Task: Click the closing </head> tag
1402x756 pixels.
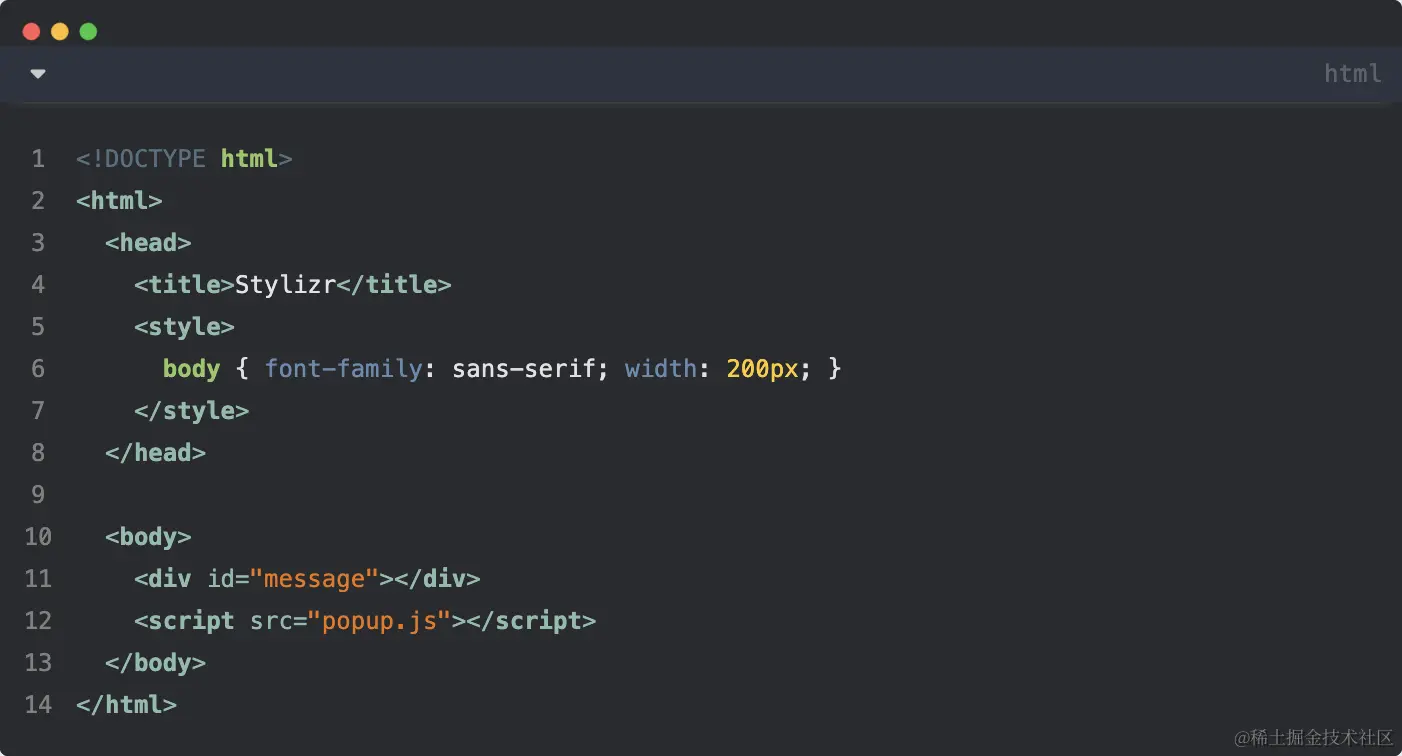Action: coord(155,453)
